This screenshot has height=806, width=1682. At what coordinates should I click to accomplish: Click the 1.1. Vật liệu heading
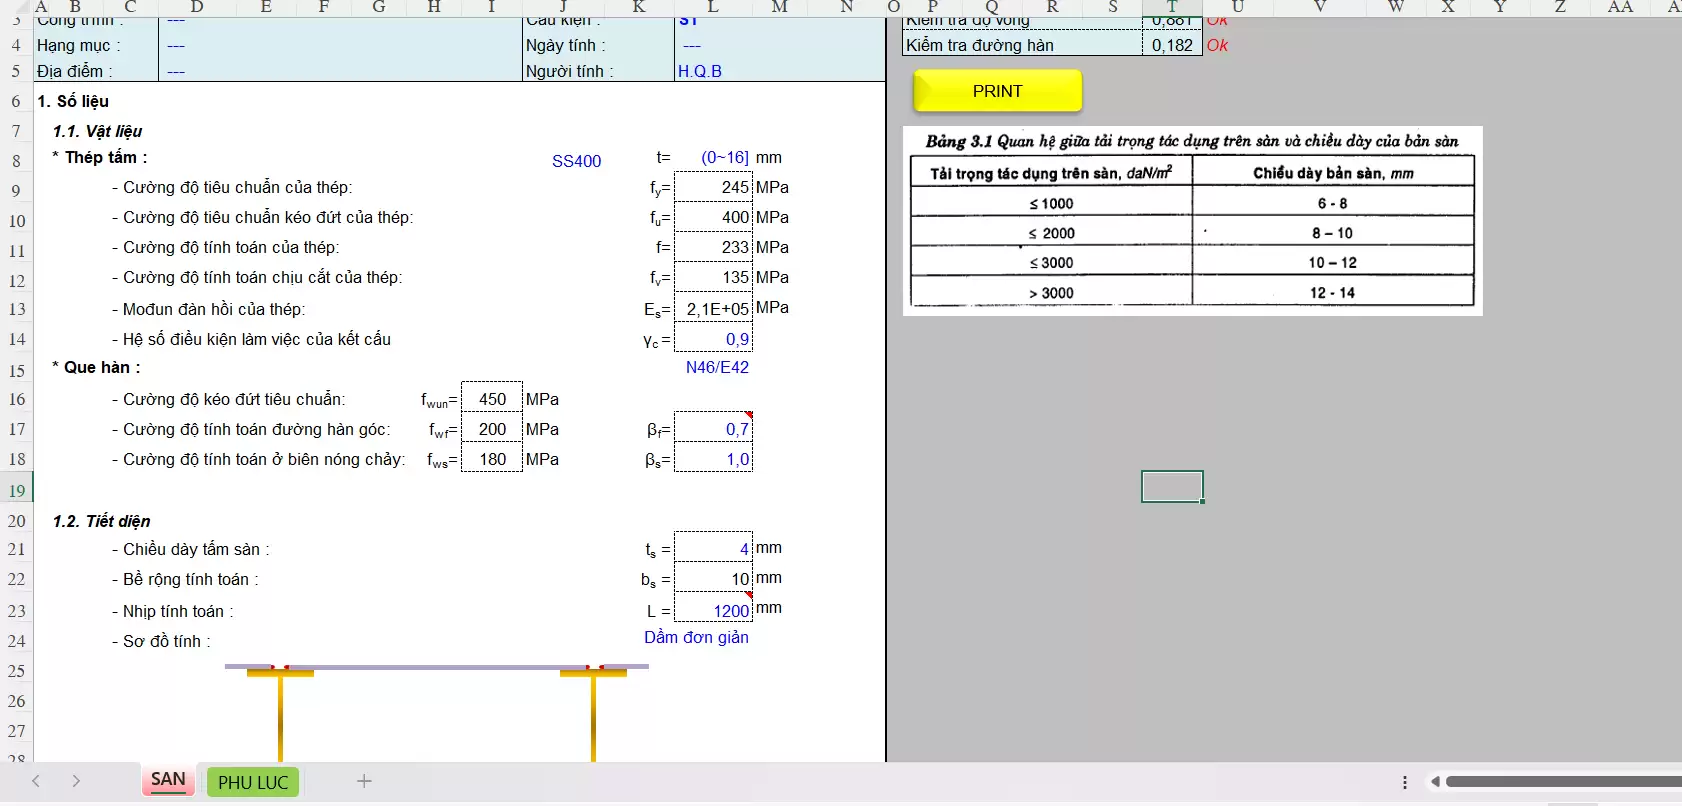97,131
